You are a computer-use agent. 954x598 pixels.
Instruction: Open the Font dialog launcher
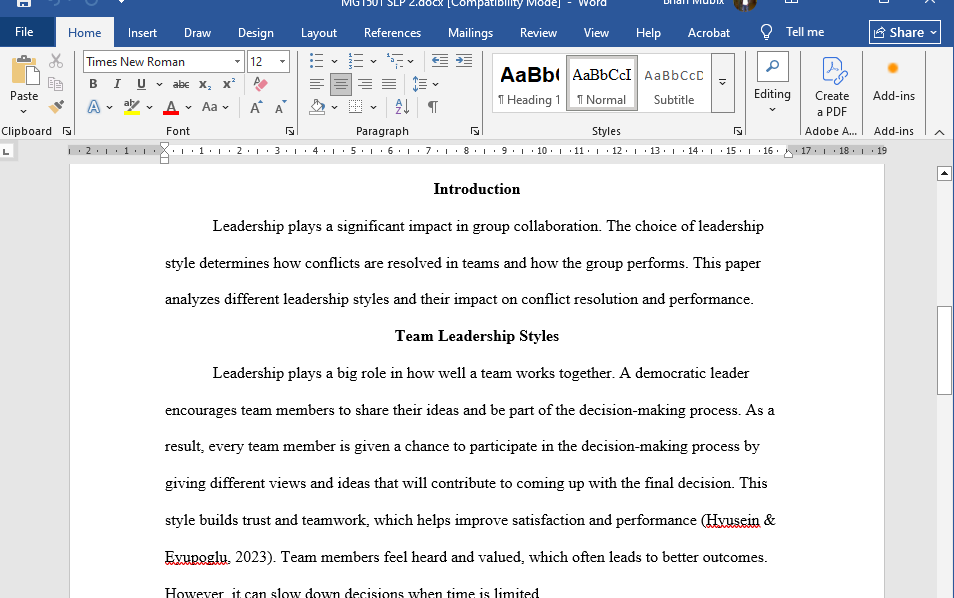click(x=290, y=131)
